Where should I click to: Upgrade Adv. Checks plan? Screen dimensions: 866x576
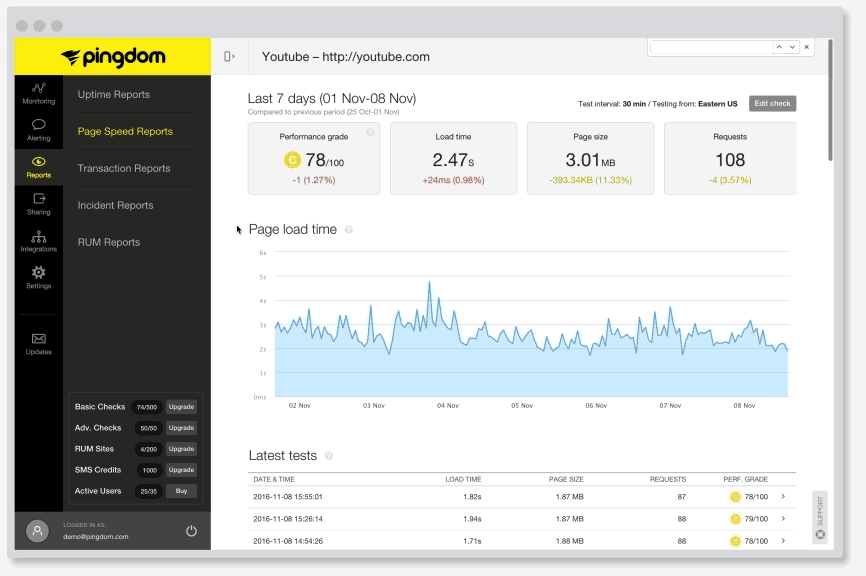(181, 428)
